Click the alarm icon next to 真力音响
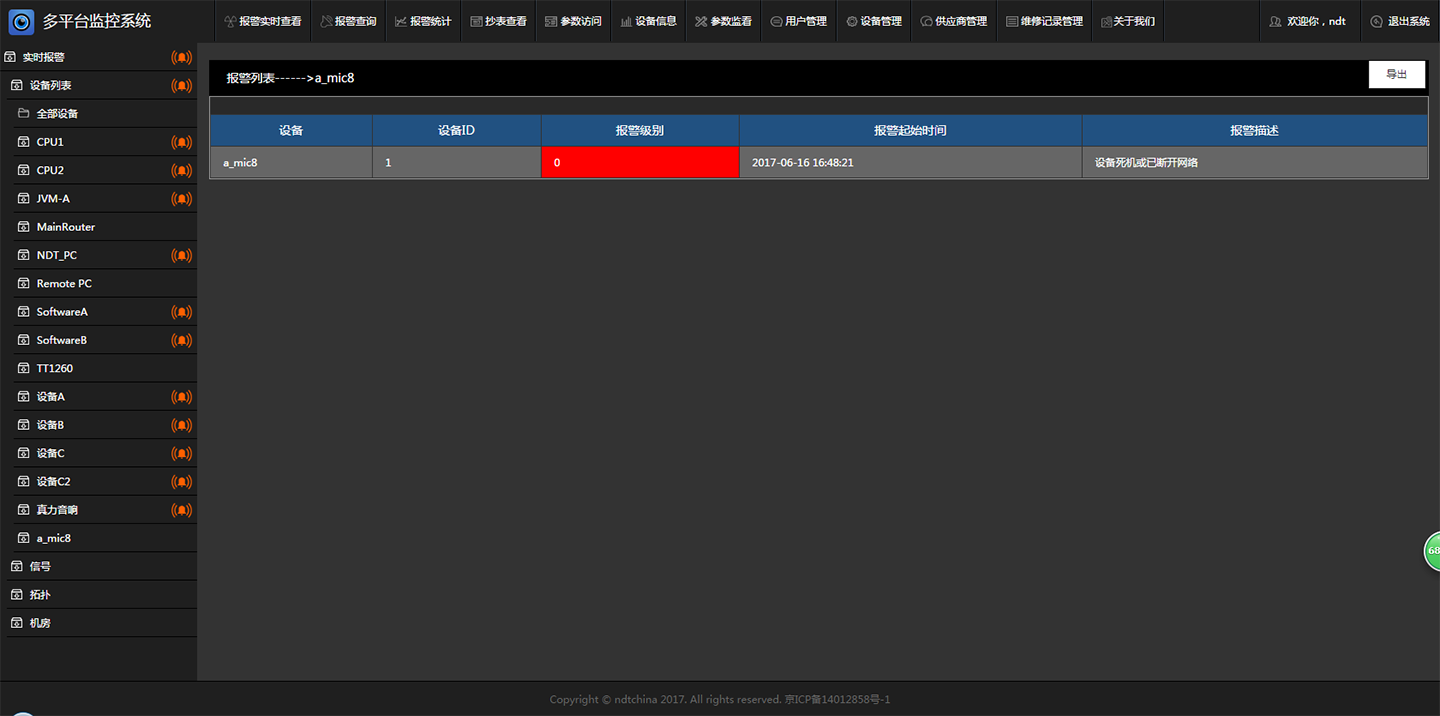Image resolution: width=1440 pixels, height=716 pixels. tap(181, 510)
